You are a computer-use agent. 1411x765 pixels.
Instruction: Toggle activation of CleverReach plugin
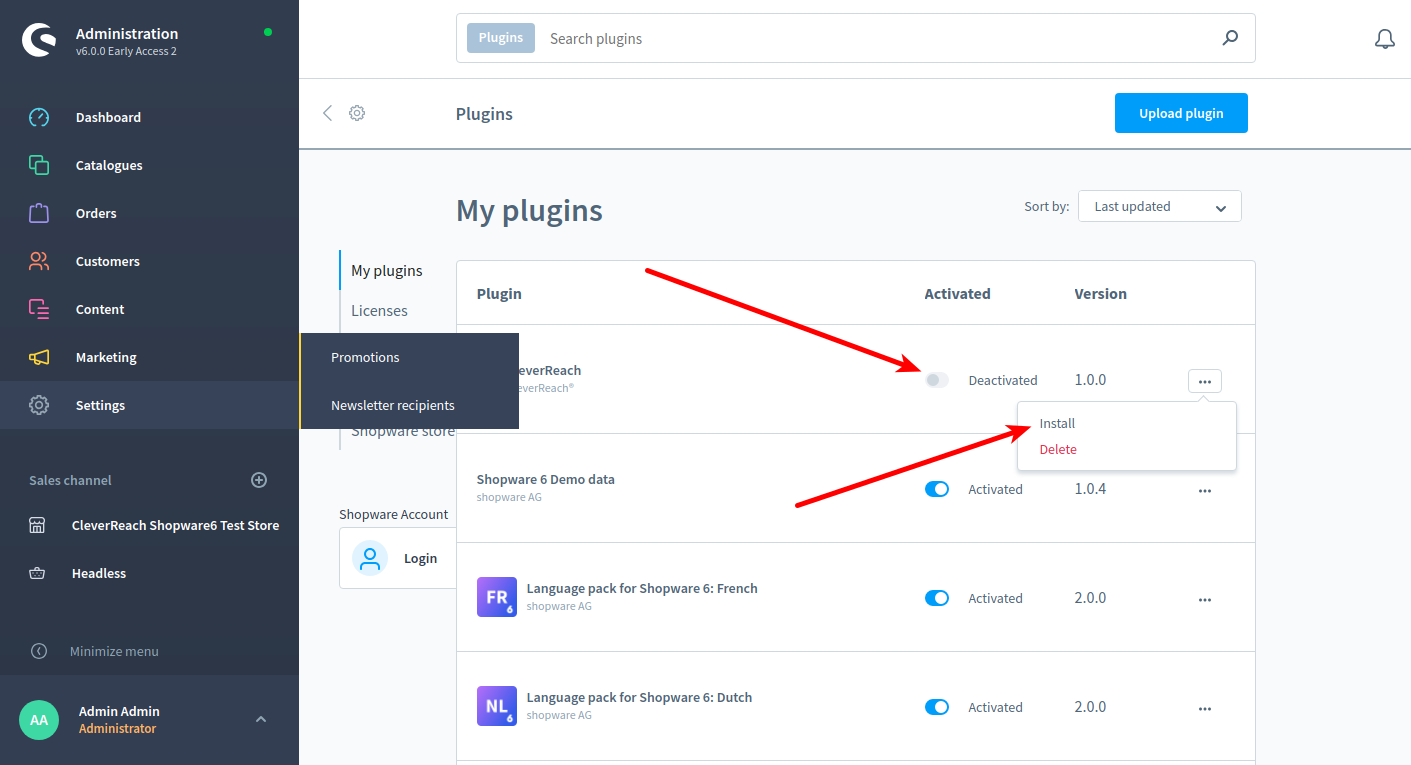(937, 380)
